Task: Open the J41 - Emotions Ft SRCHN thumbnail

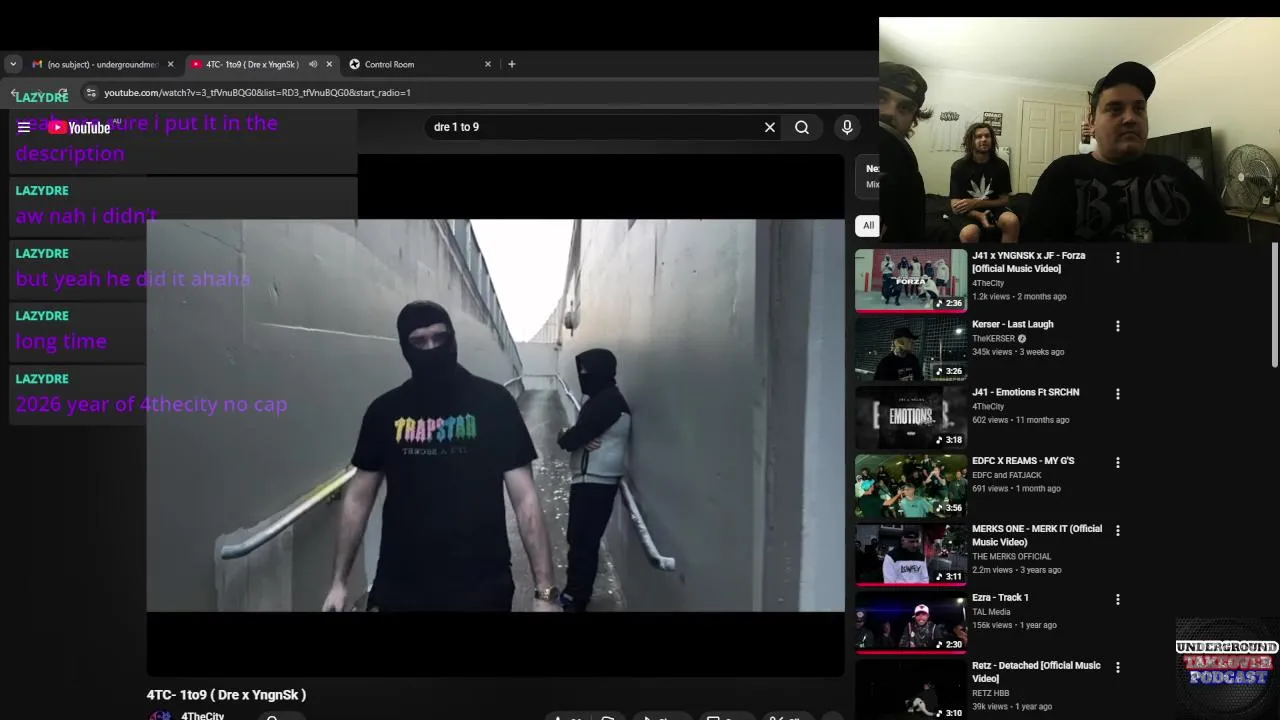Action: (911, 417)
